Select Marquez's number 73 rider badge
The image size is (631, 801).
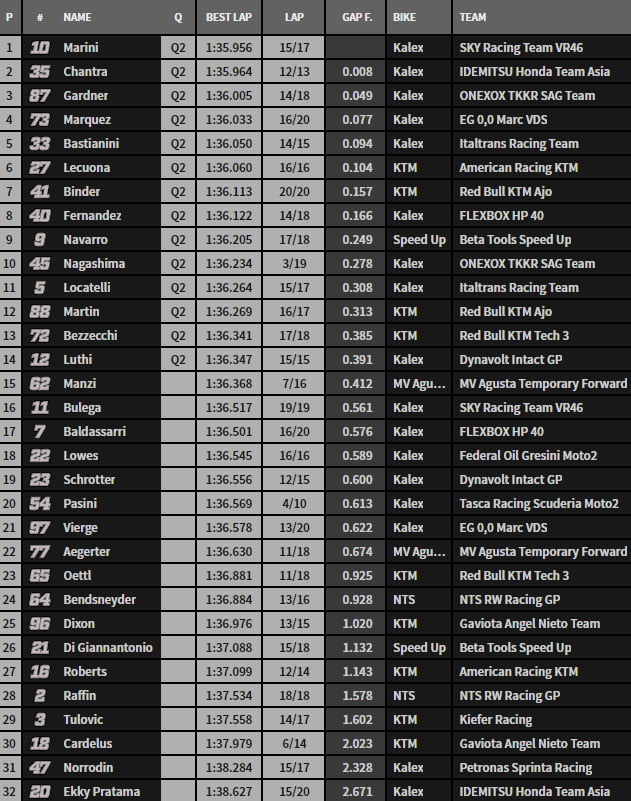41,119
